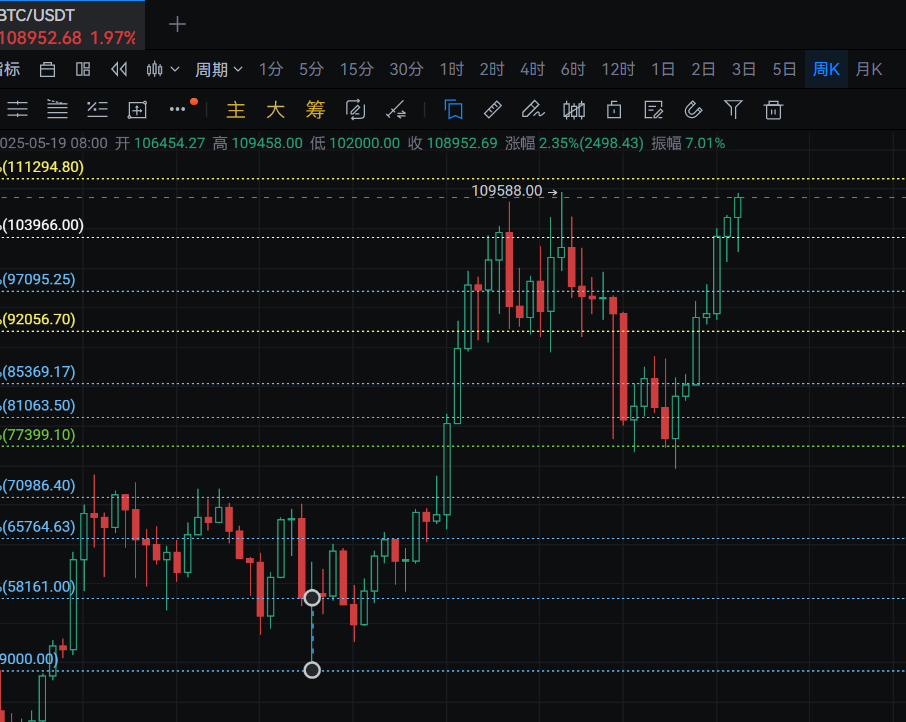Screen dimensions: 906x722
Task: Click the rewind replay icon
Action: [x=119, y=70]
